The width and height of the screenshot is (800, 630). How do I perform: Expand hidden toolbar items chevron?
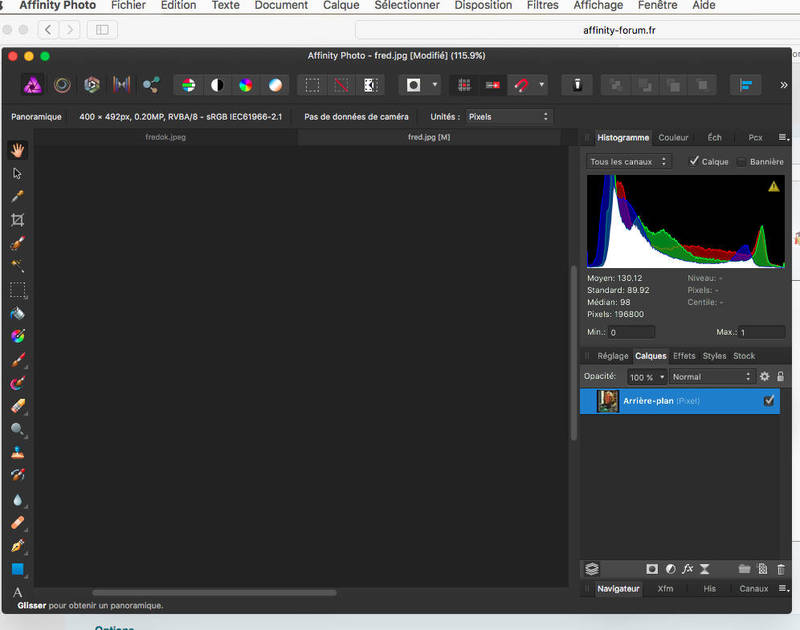click(784, 85)
